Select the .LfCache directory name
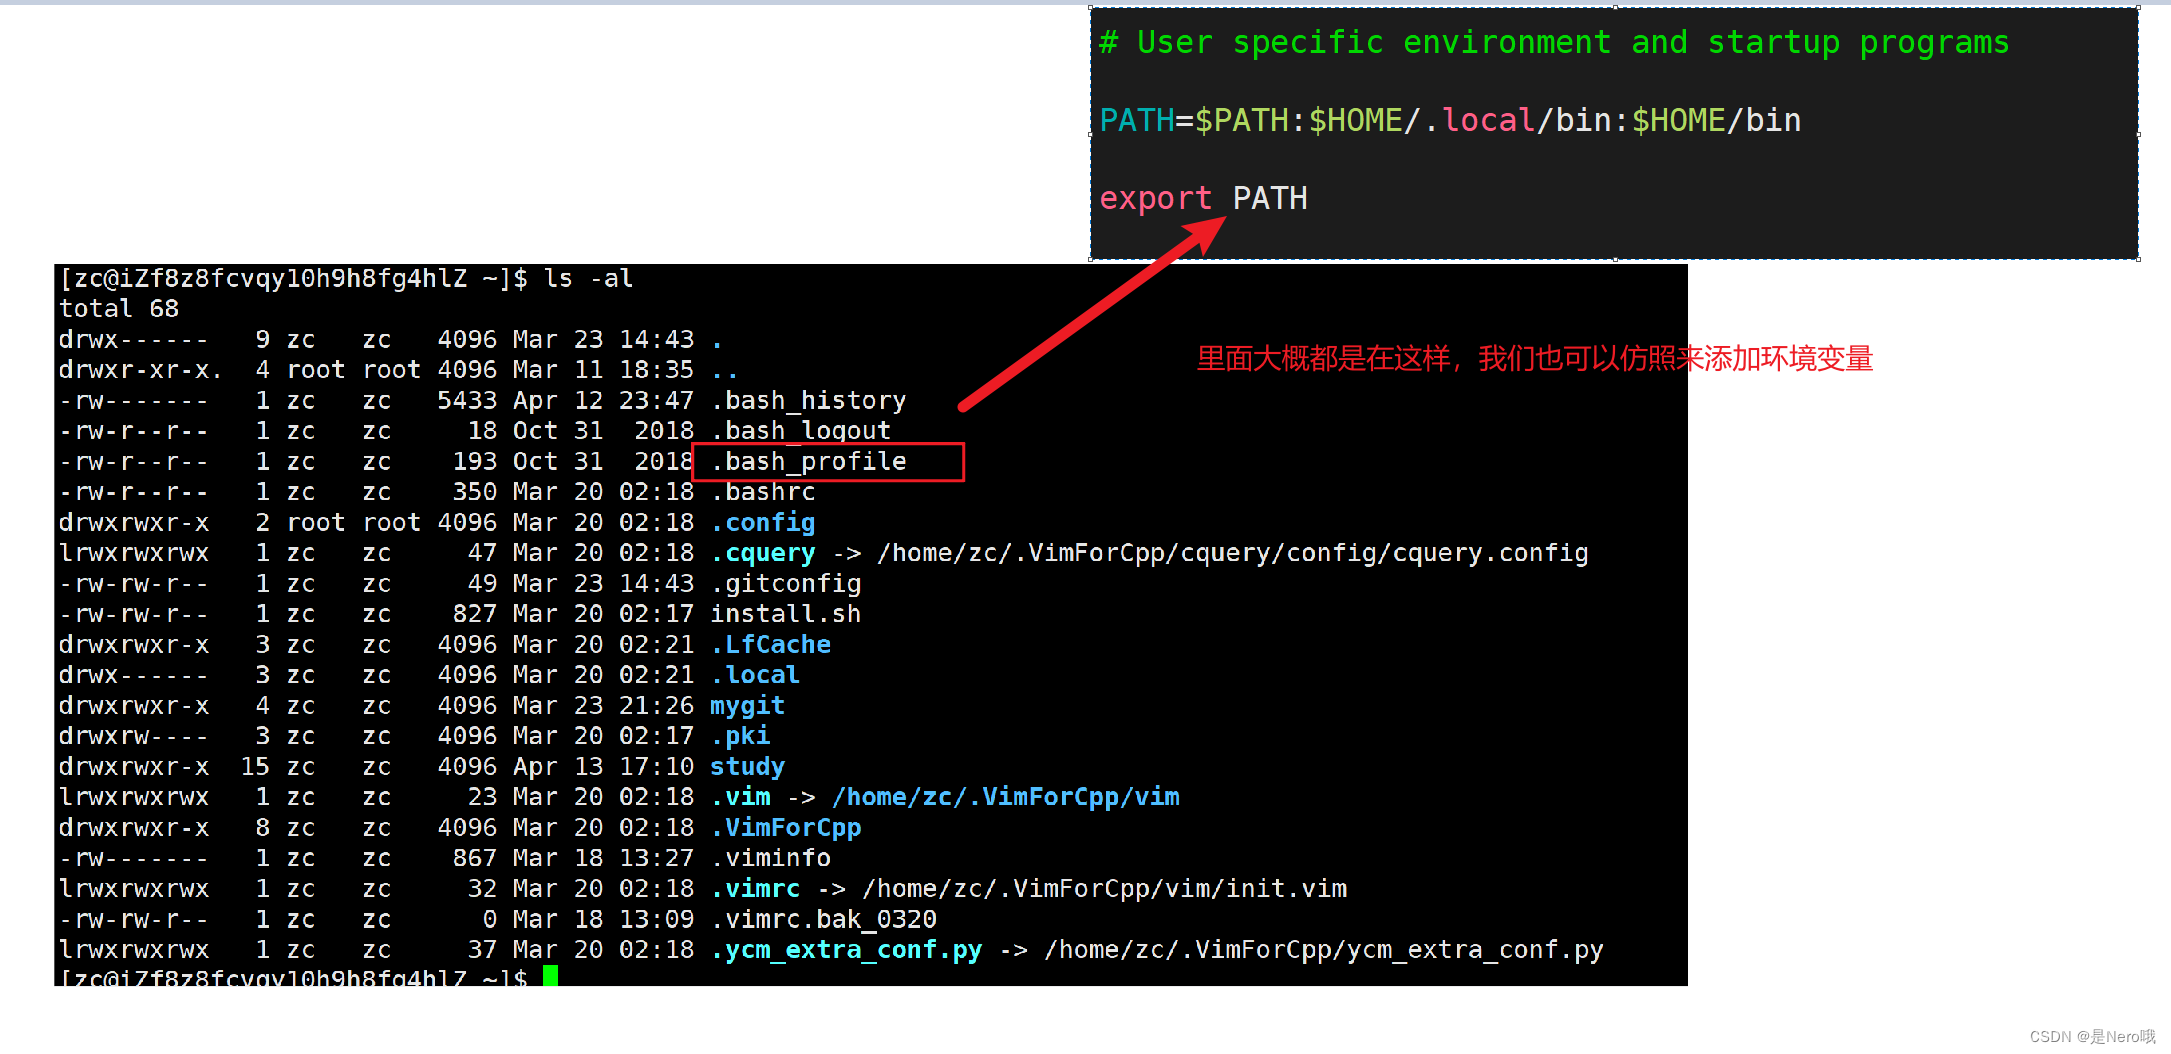 [x=771, y=645]
